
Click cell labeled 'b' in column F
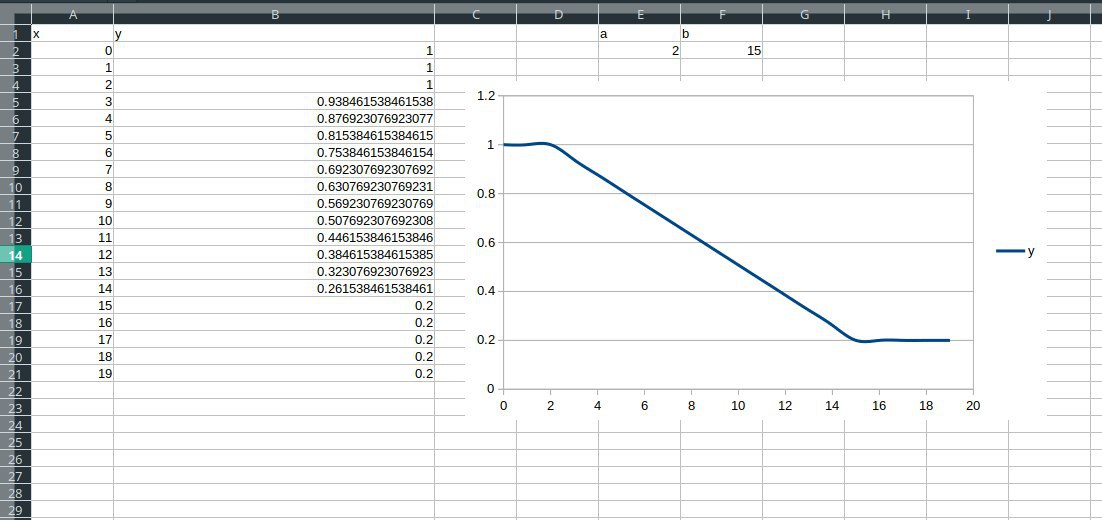[722, 33]
